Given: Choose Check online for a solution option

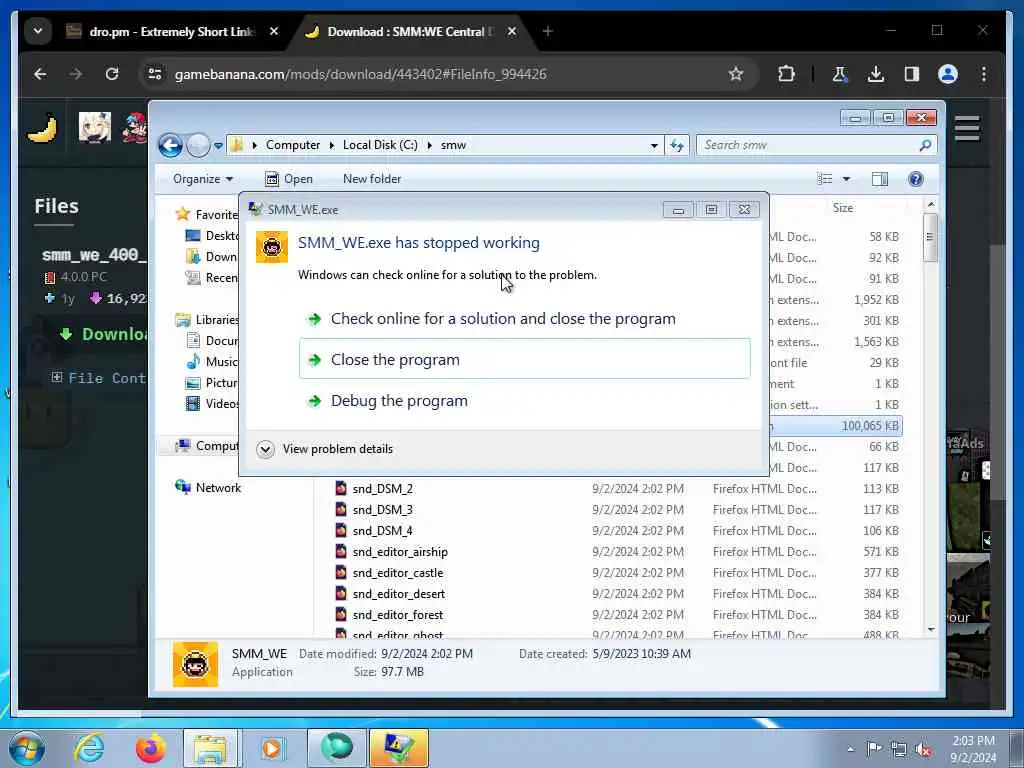Looking at the screenshot, I should tap(503, 319).
